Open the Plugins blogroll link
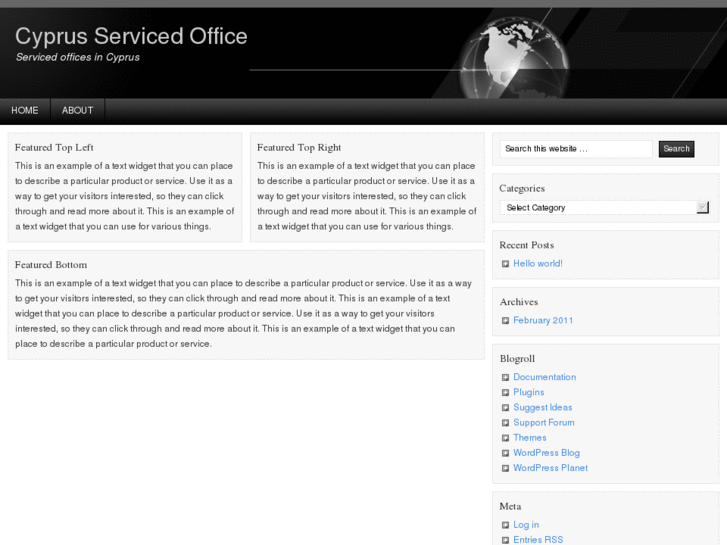 click(529, 392)
